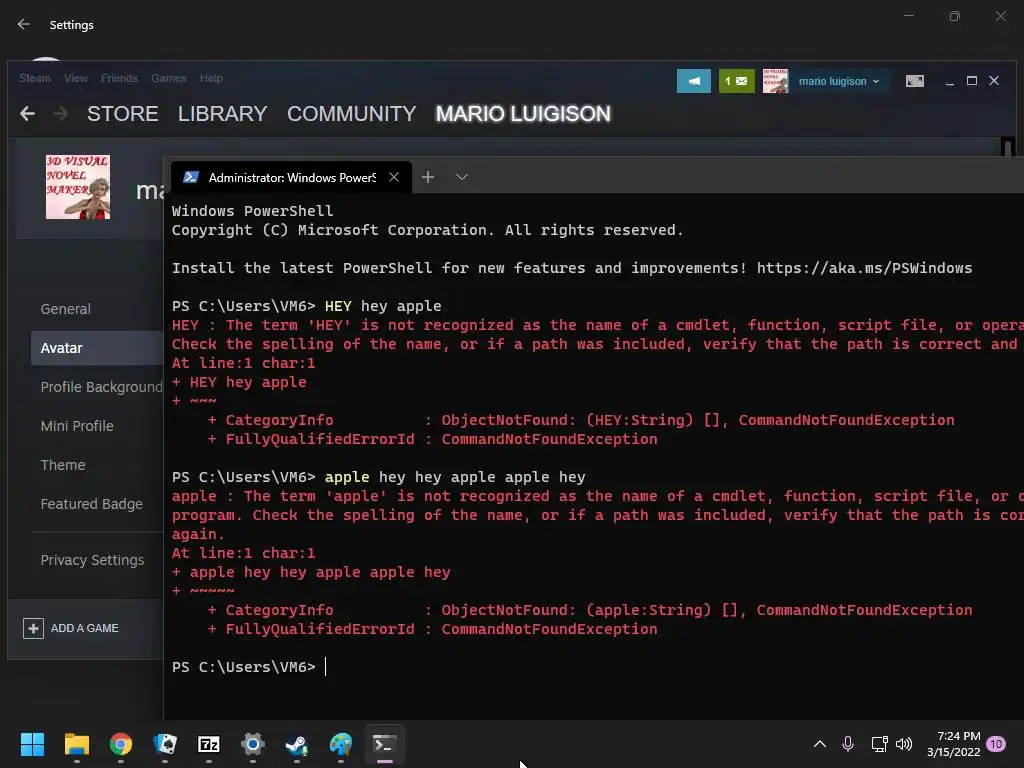This screenshot has height=768, width=1024.
Task: Go to Steam STORE section
Action: point(123,114)
